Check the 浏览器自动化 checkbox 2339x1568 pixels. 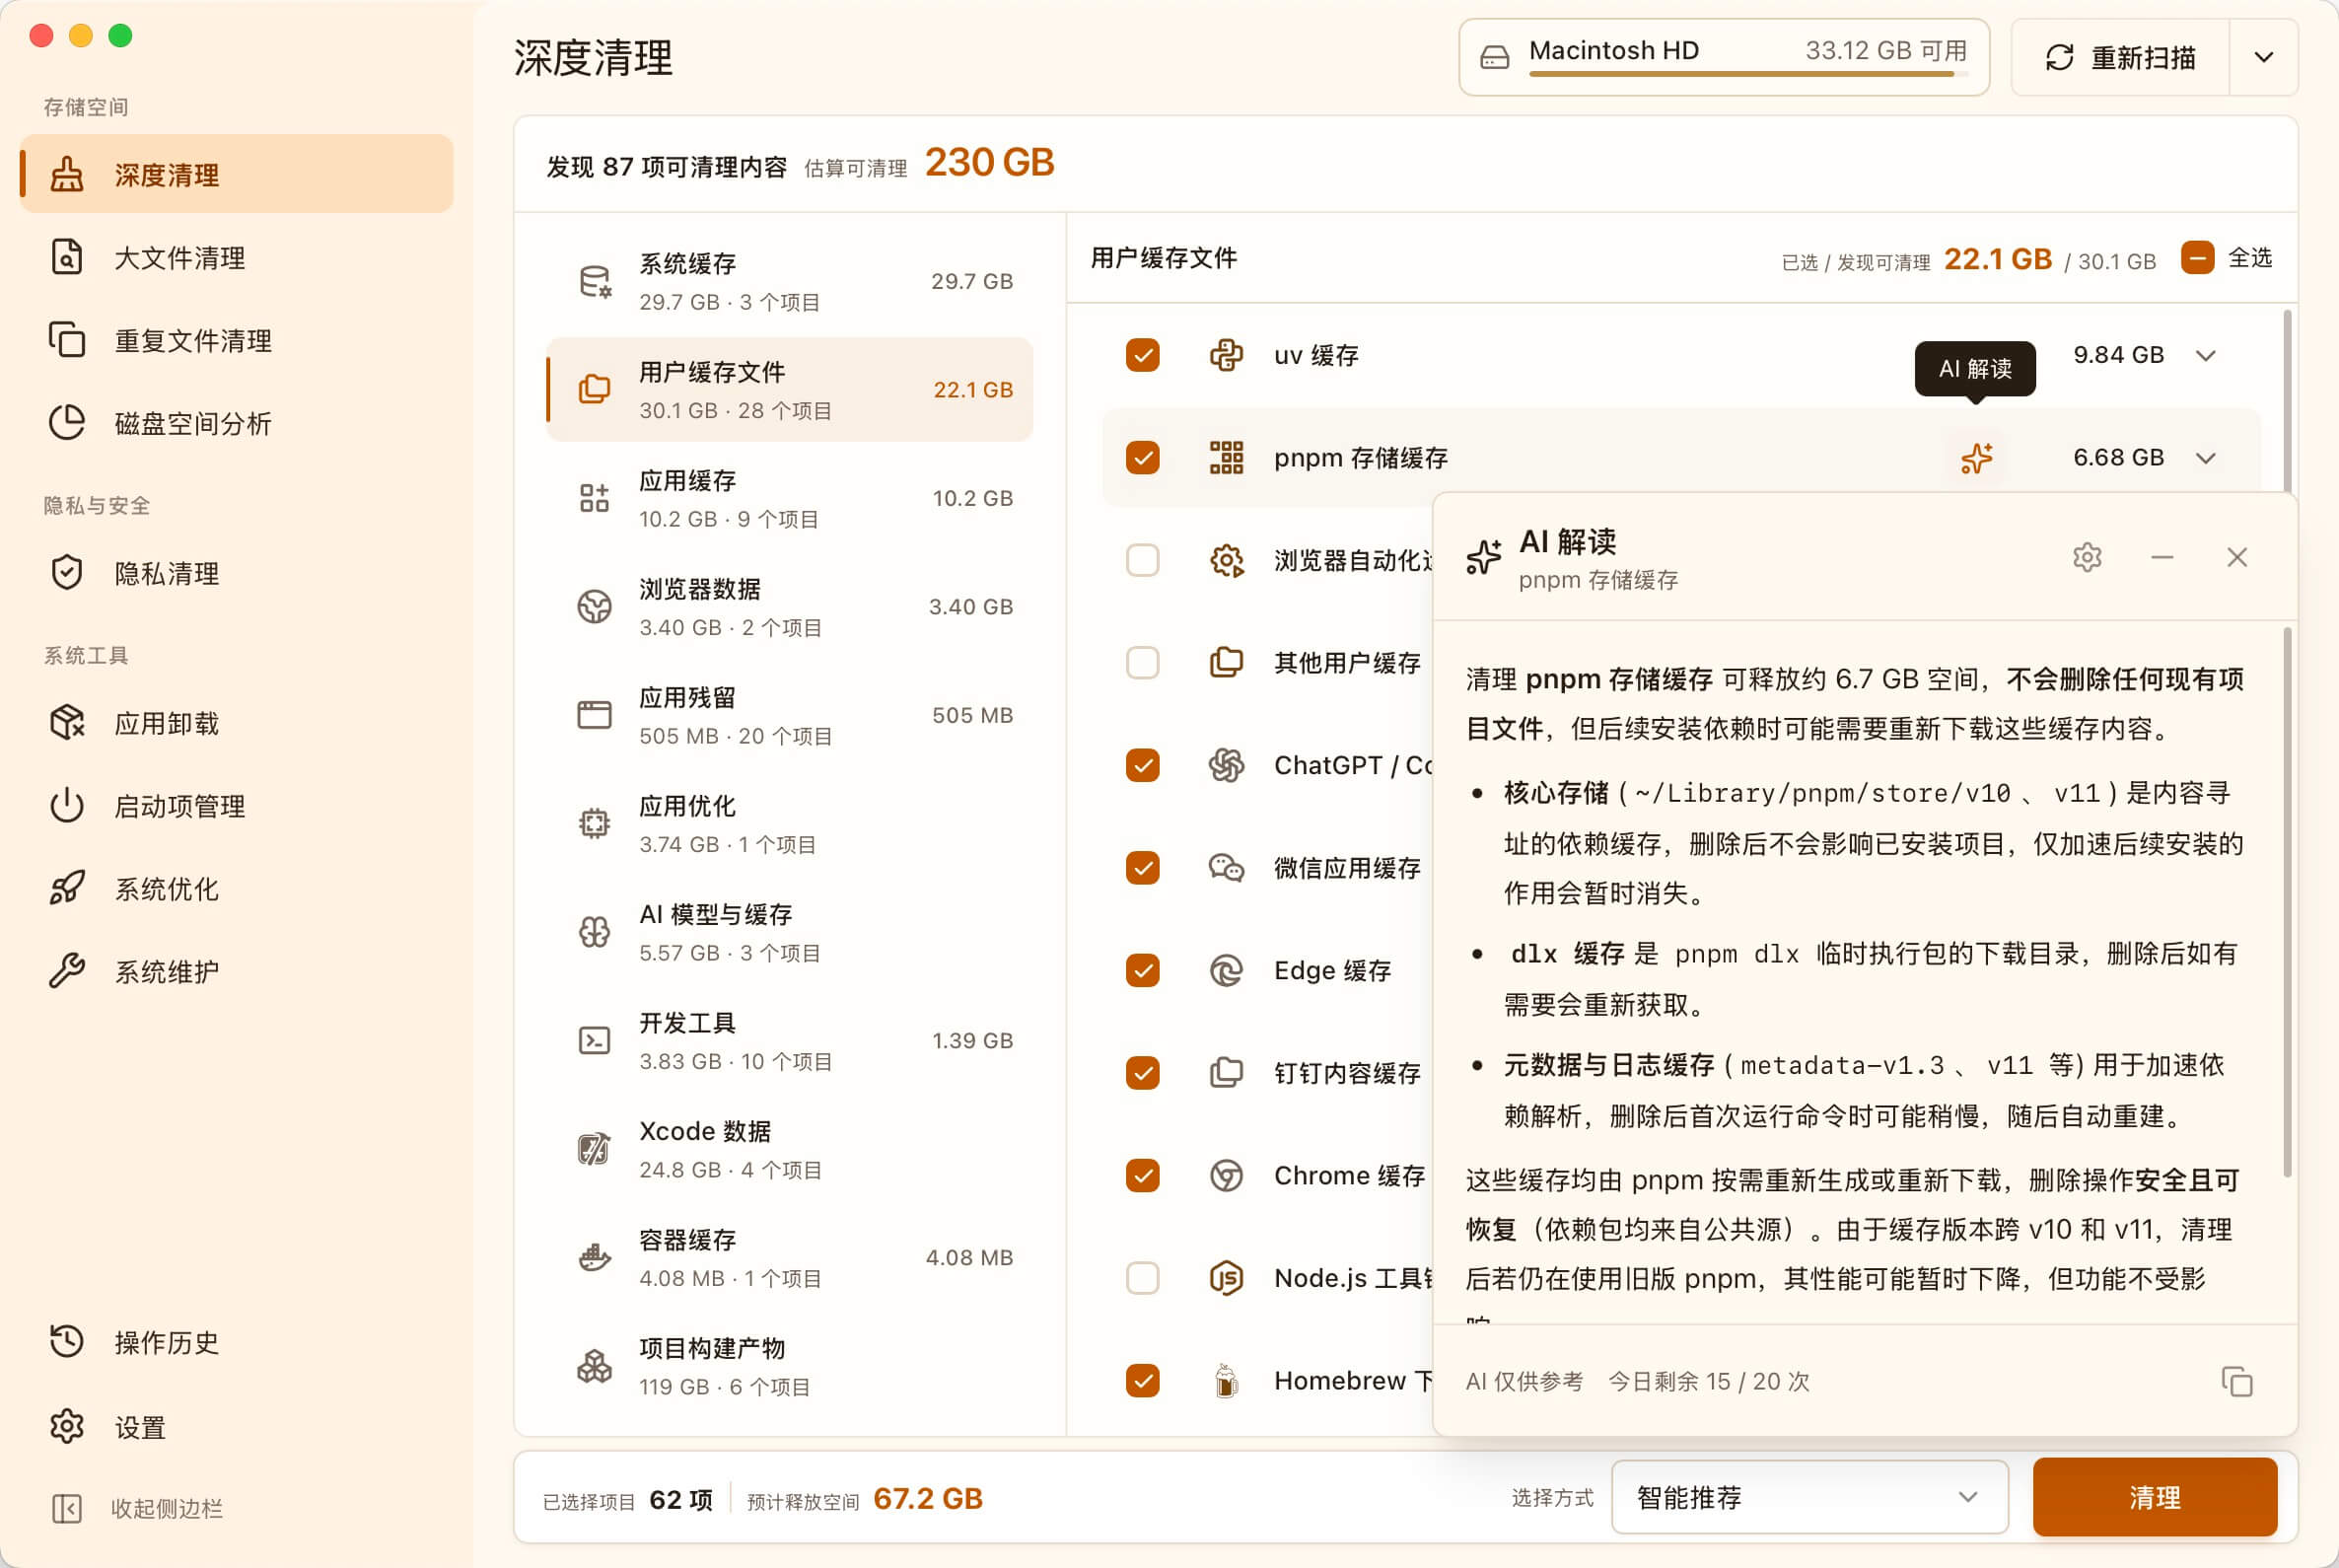(x=1142, y=560)
